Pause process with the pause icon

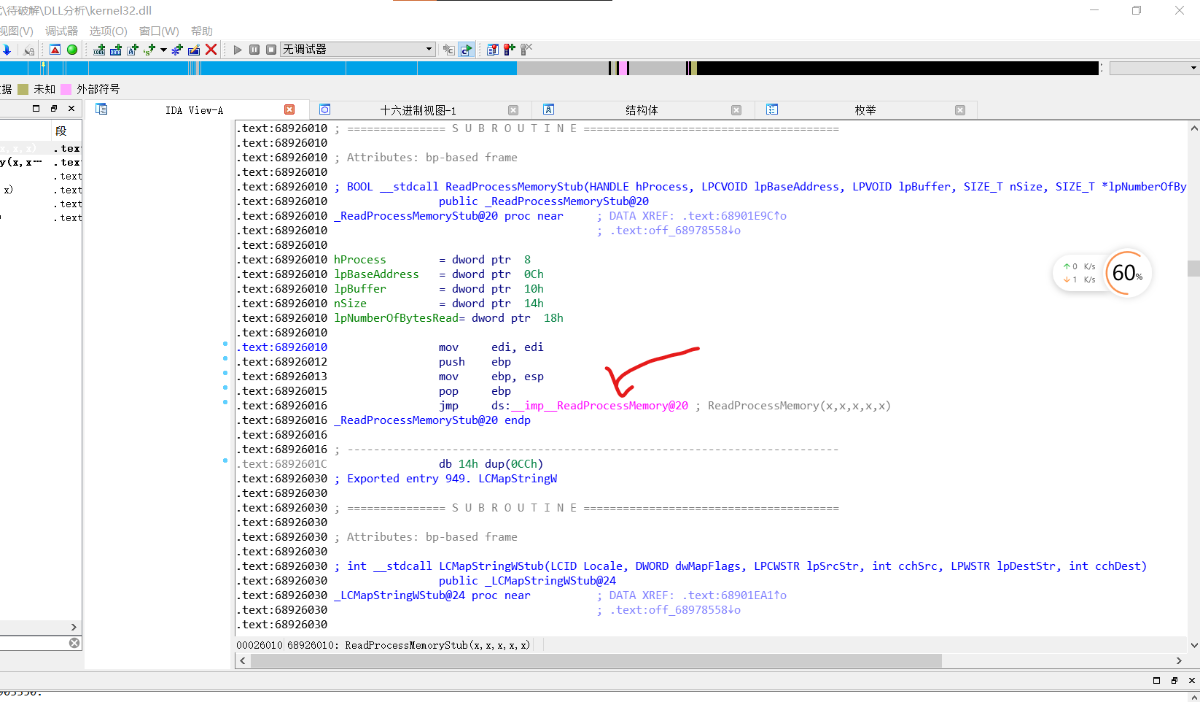(255, 49)
